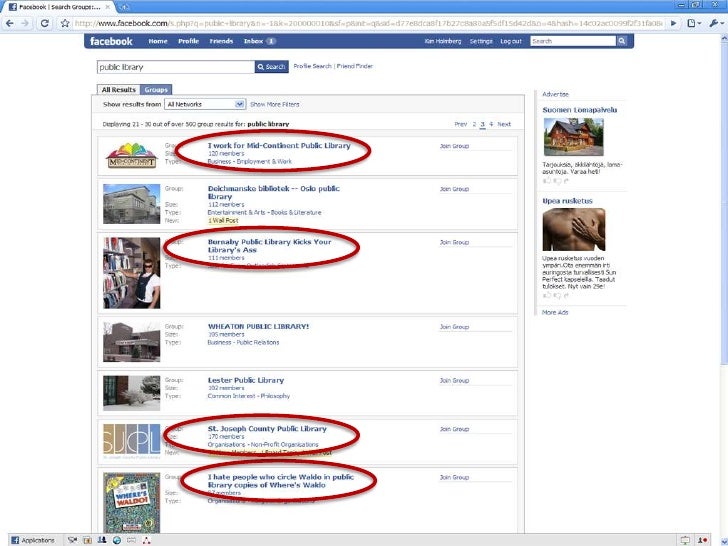This screenshot has height=546, width=728.
Task: Open a new browser tab
Action: pos(124,7)
